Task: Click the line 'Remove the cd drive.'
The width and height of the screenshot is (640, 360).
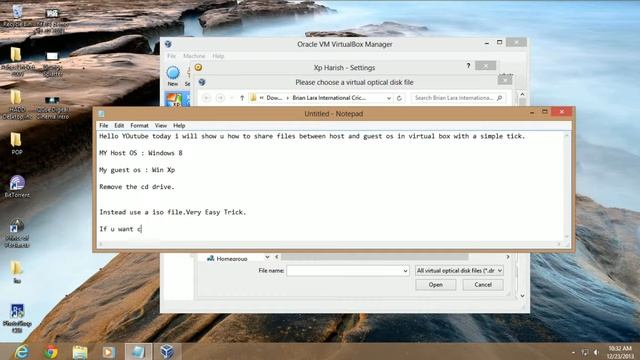Action: click(137, 187)
